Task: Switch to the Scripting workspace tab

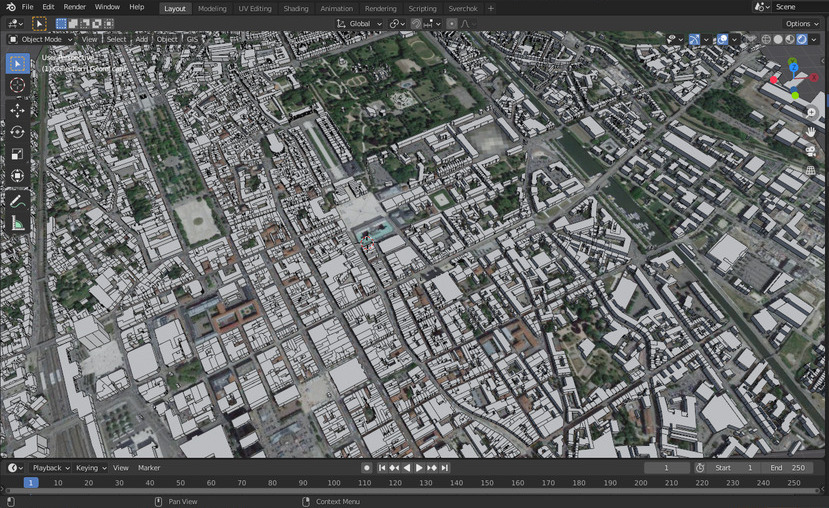Action: coord(422,8)
